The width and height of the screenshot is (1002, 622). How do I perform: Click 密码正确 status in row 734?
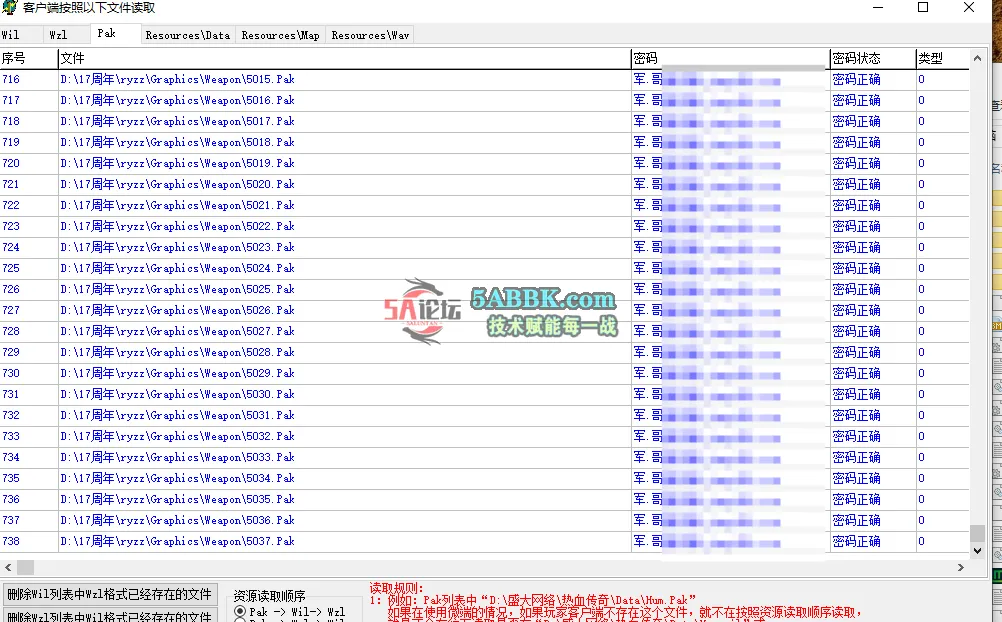coord(856,457)
